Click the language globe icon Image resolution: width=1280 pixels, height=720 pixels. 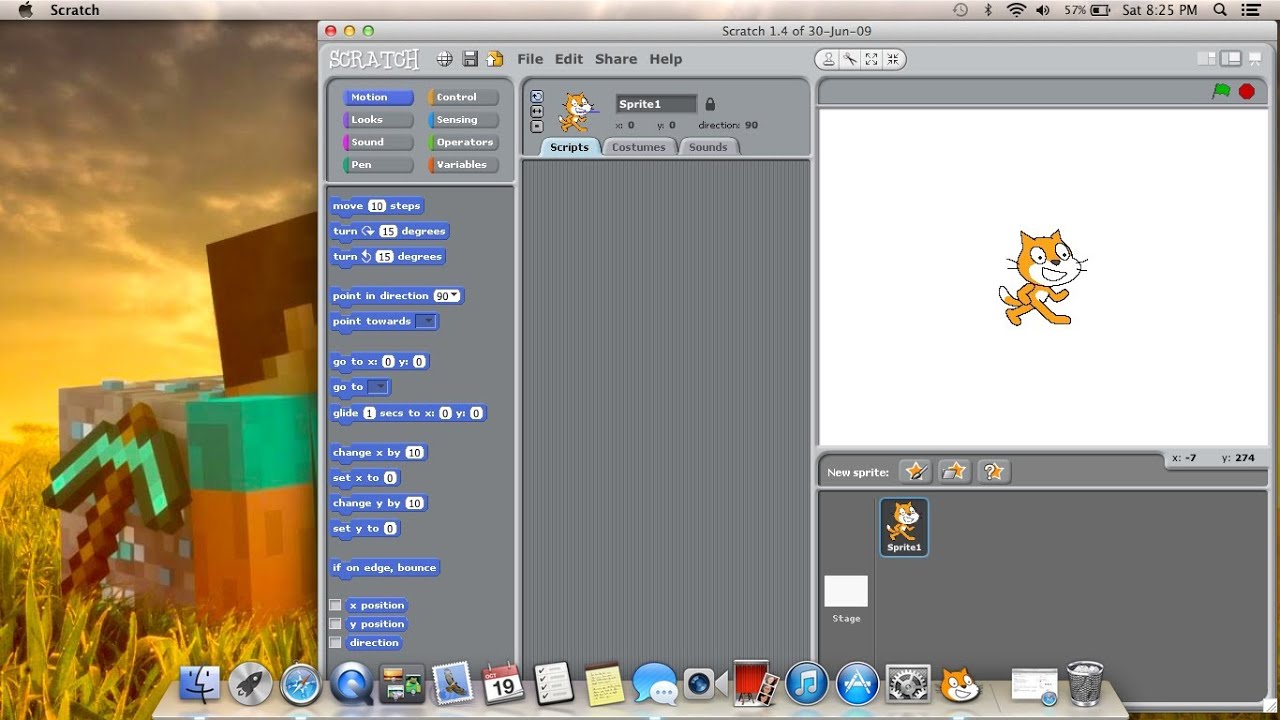tap(445, 59)
